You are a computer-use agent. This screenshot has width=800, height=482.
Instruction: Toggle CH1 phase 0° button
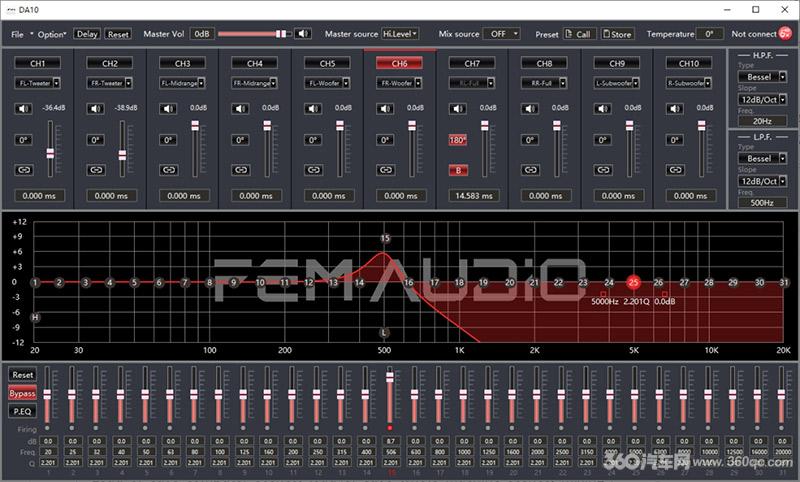[23, 140]
